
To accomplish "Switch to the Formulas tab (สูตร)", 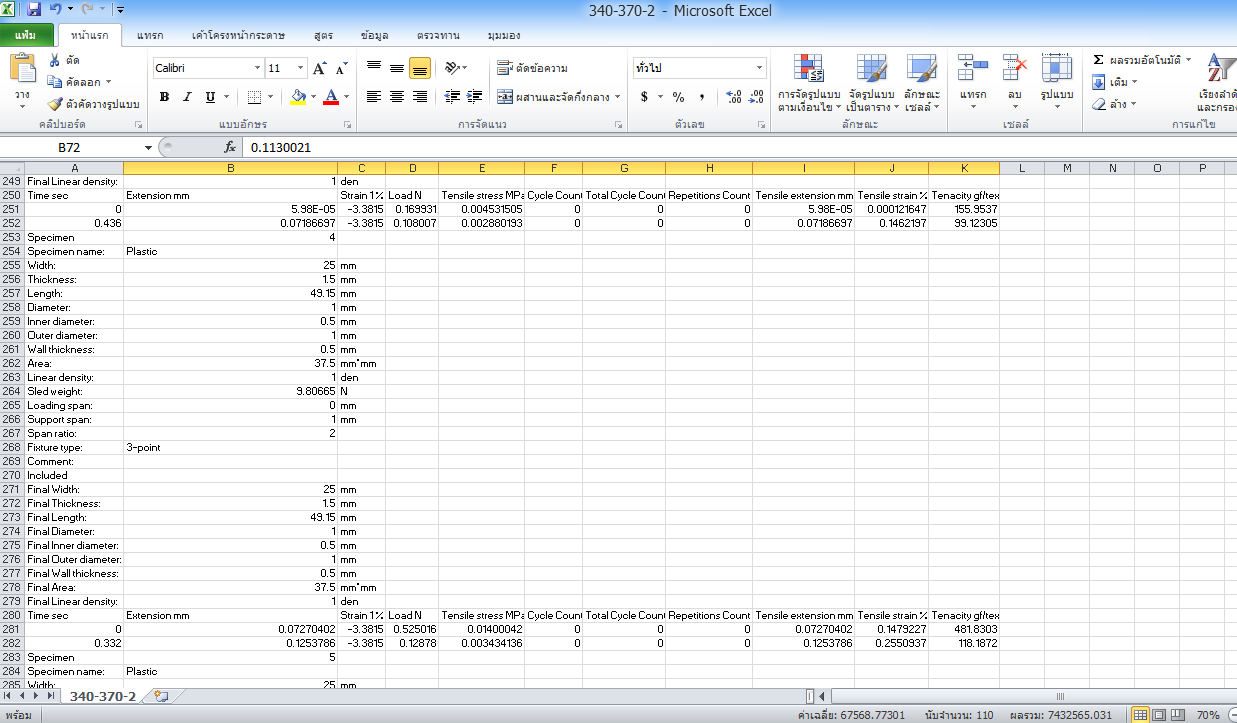I will pyautogui.click(x=323, y=35).
